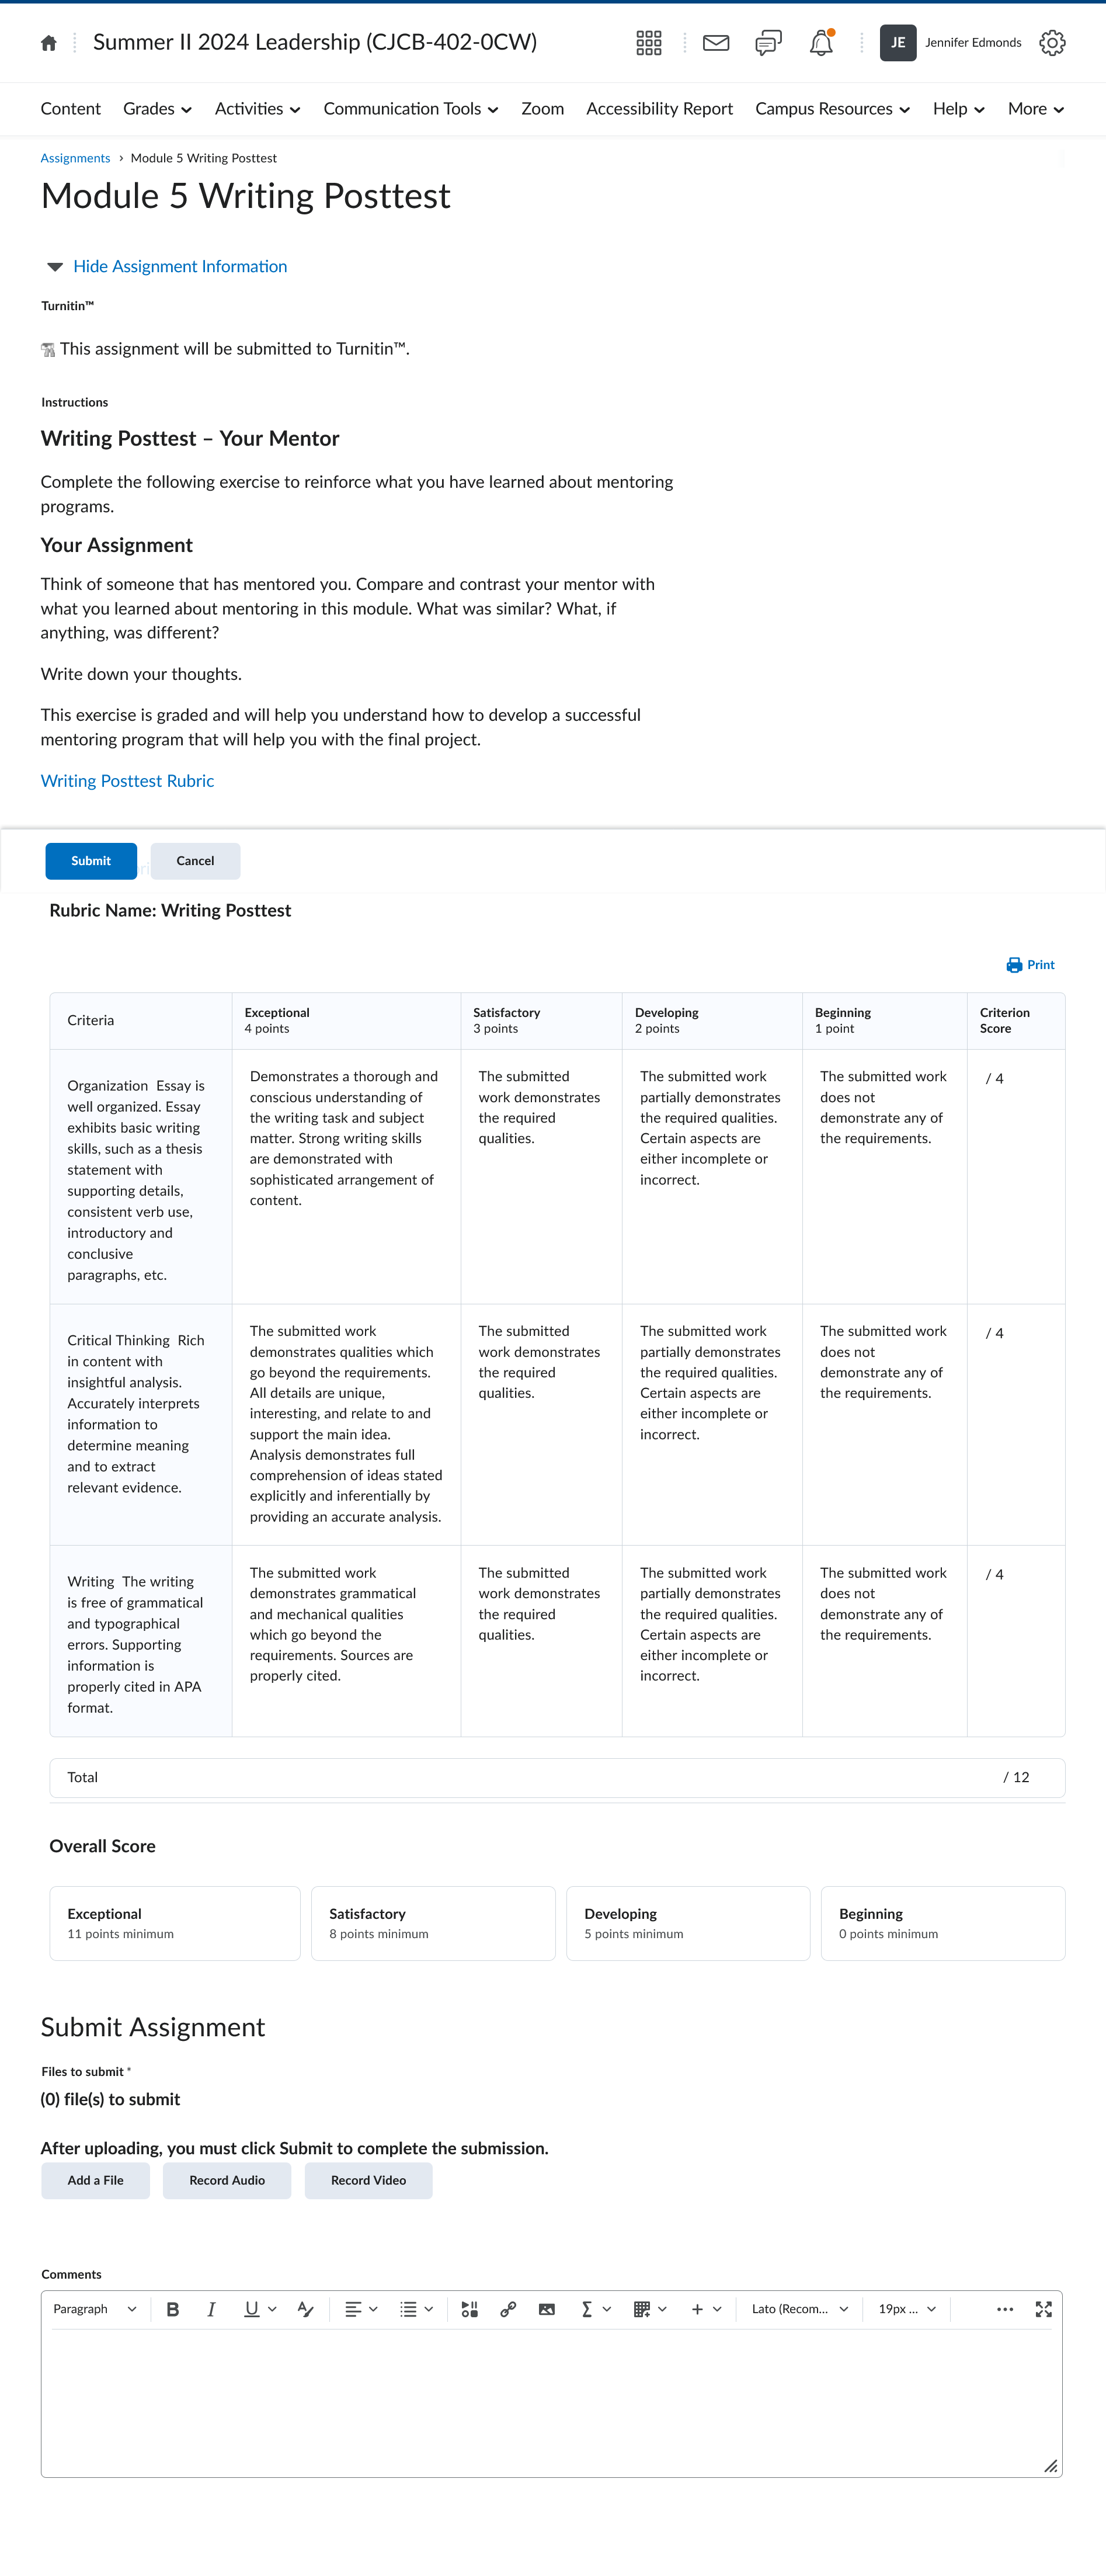
Task: Go to the Content tab
Action: [70, 109]
